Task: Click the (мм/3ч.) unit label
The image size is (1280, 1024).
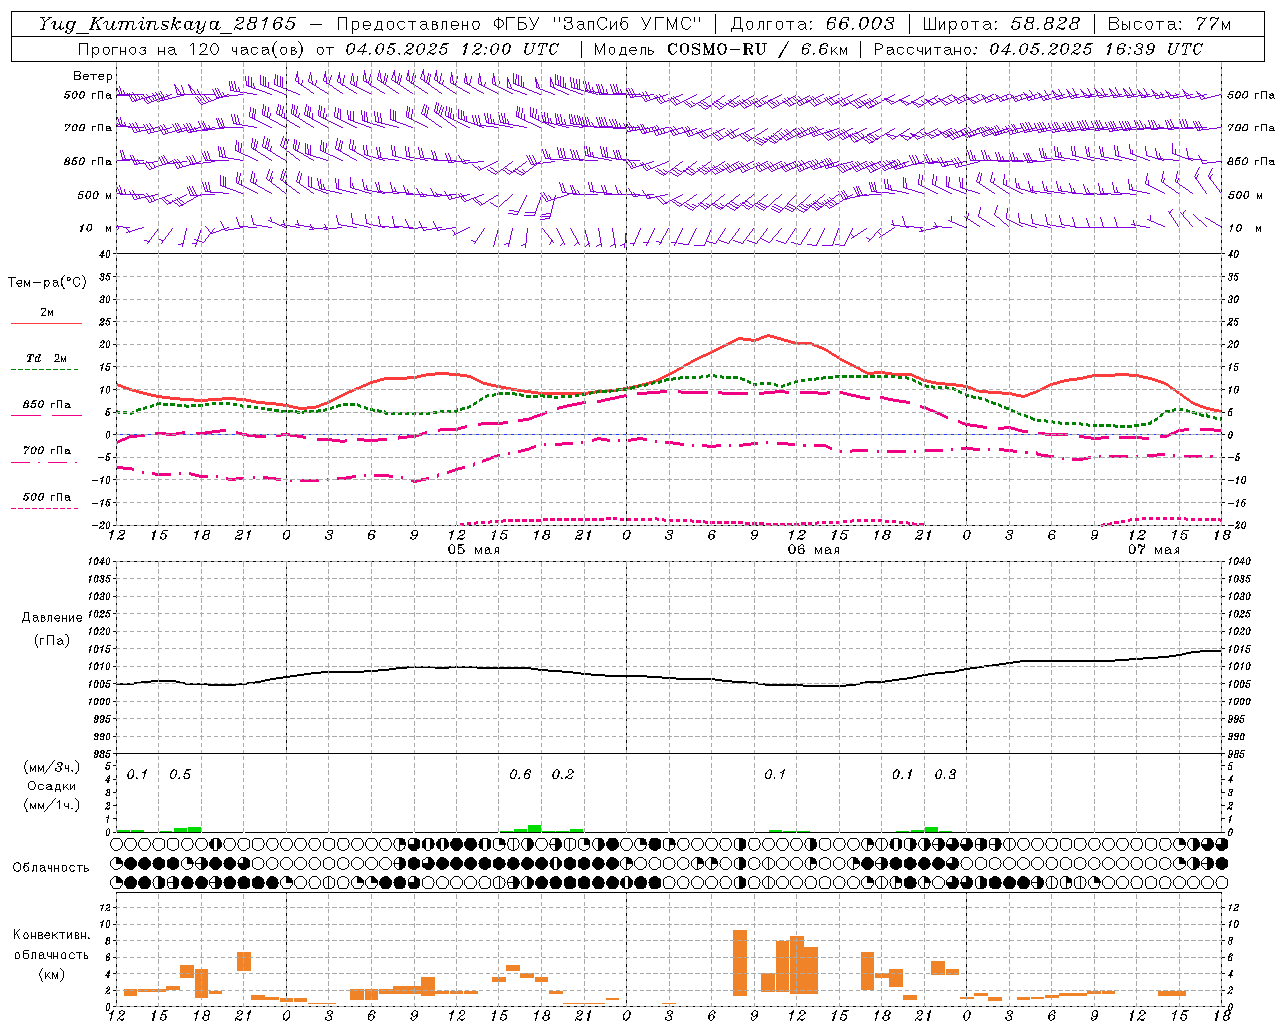Action: [x=52, y=767]
